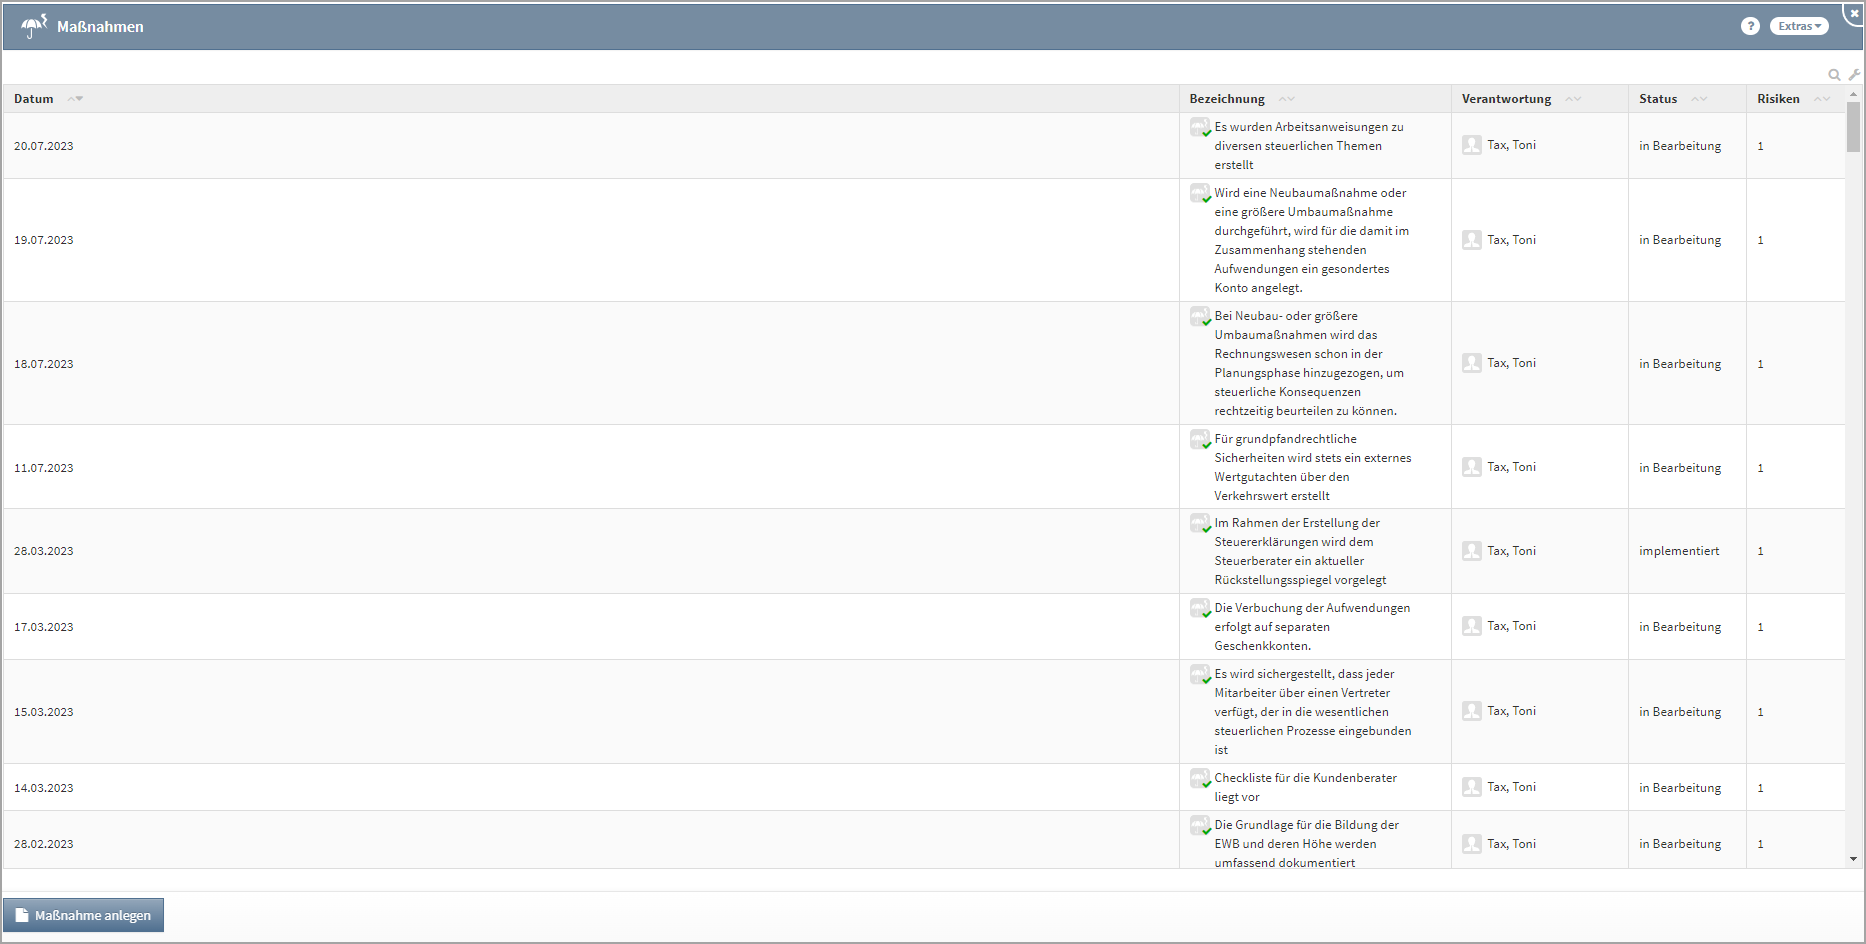Open measure 'Checkliste für die Kundenberater'
Viewport: 1866px width, 944px height.
[x=1306, y=787]
